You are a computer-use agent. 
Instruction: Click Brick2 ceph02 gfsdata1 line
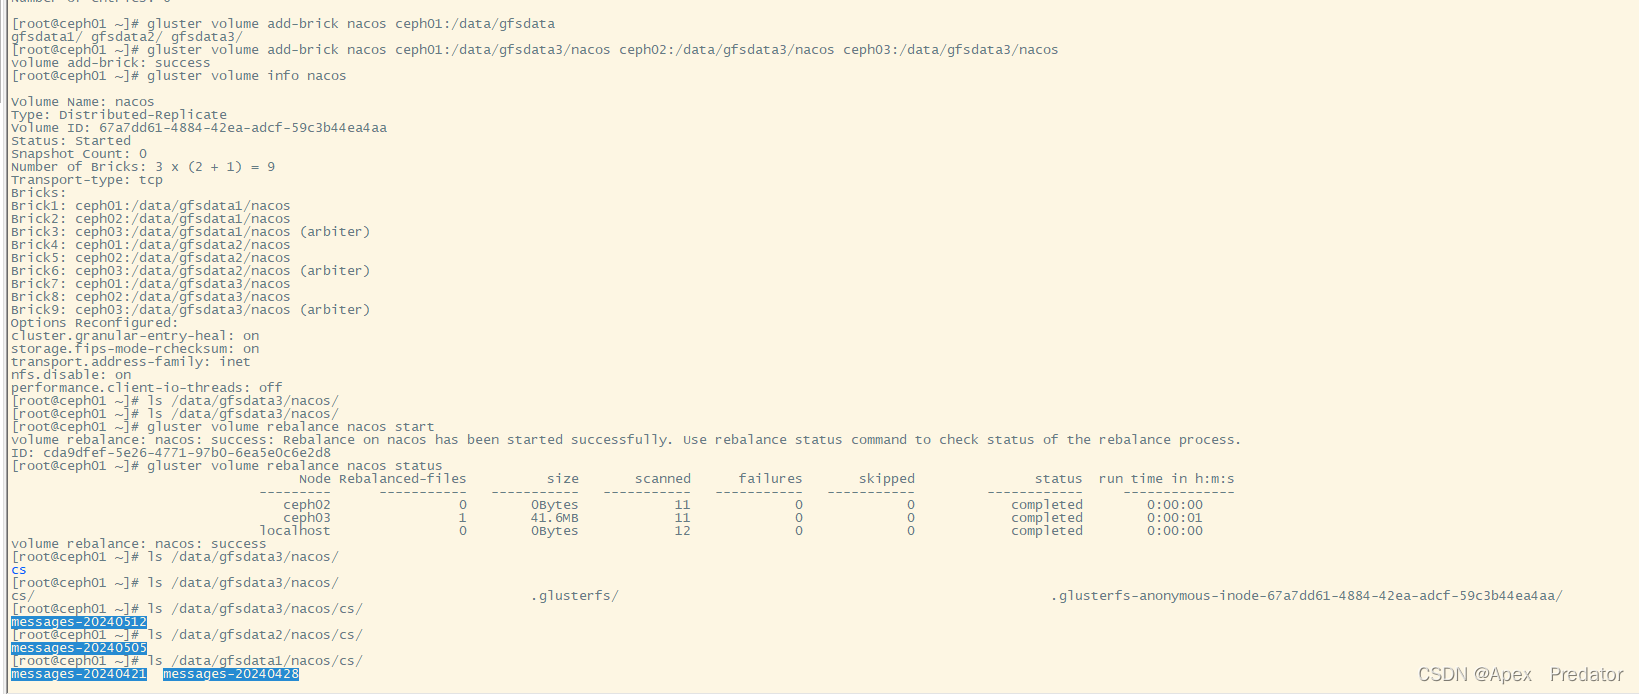click(151, 219)
